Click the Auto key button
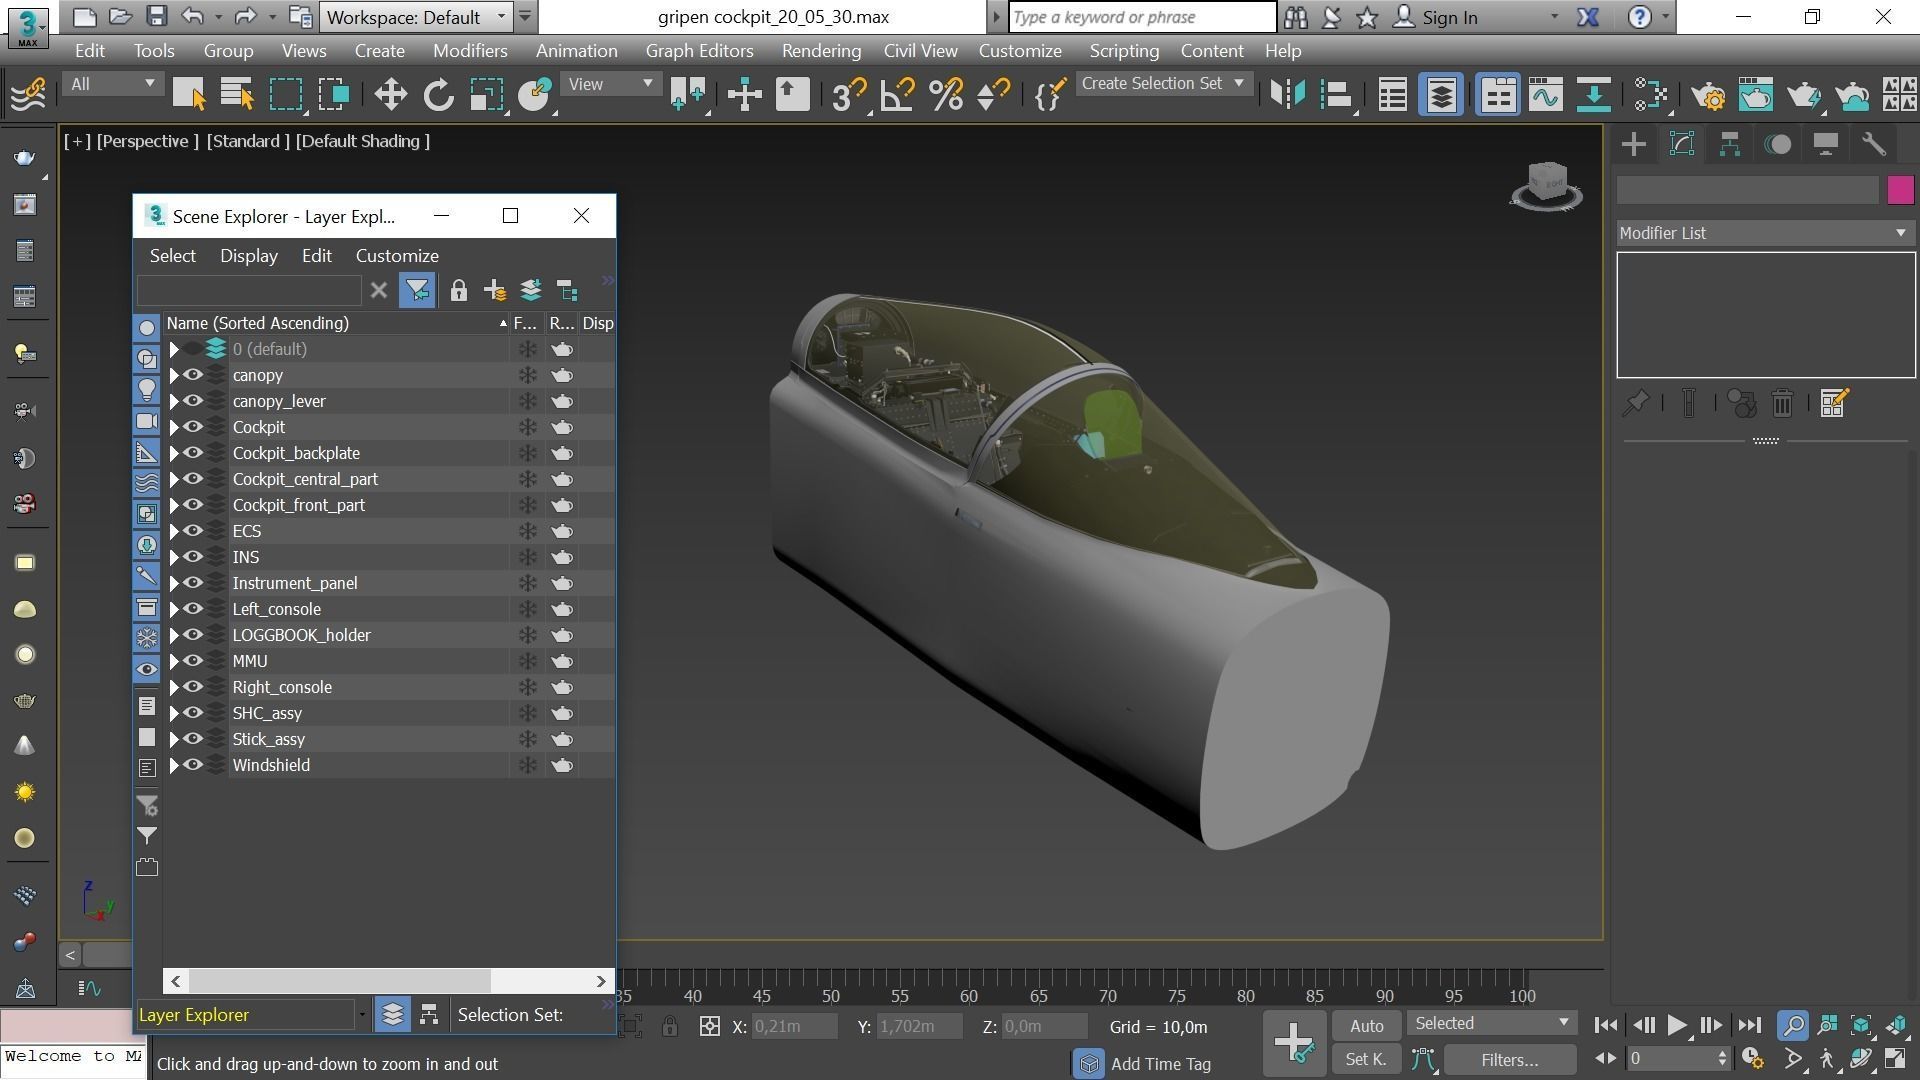Image resolution: width=1920 pixels, height=1080 pixels. 1366,1026
